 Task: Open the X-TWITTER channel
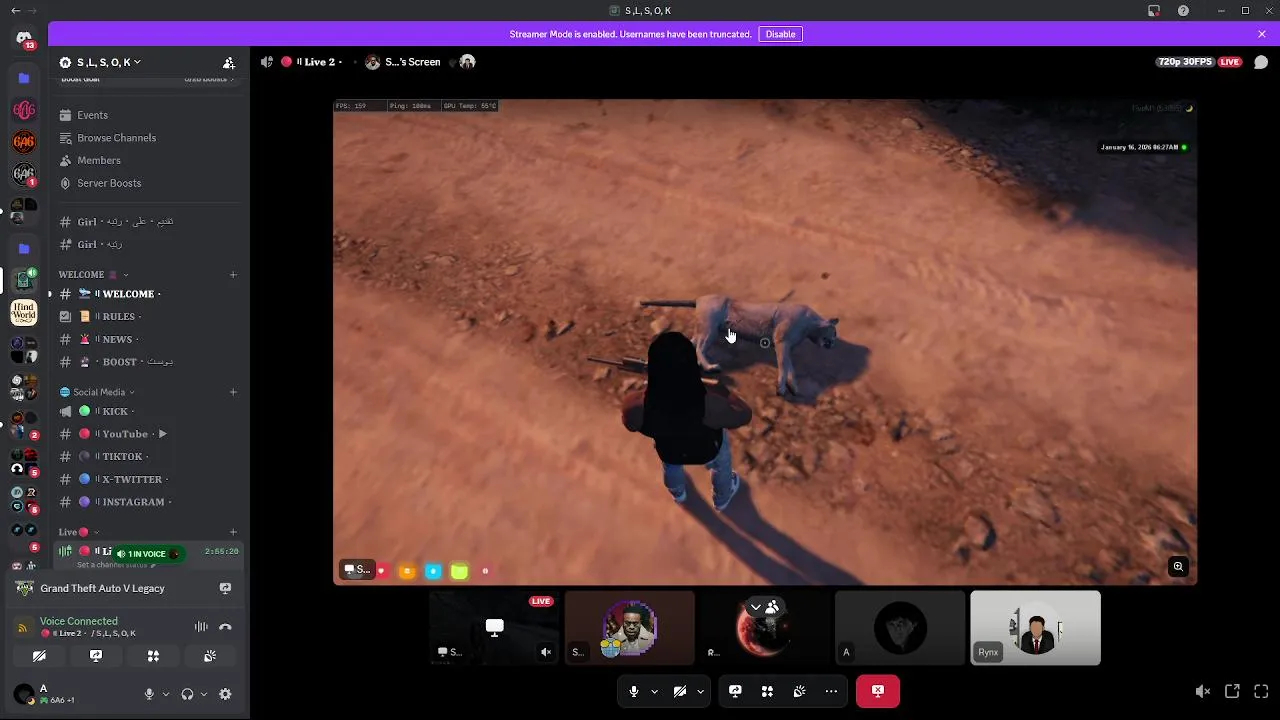tap(148, 479)
